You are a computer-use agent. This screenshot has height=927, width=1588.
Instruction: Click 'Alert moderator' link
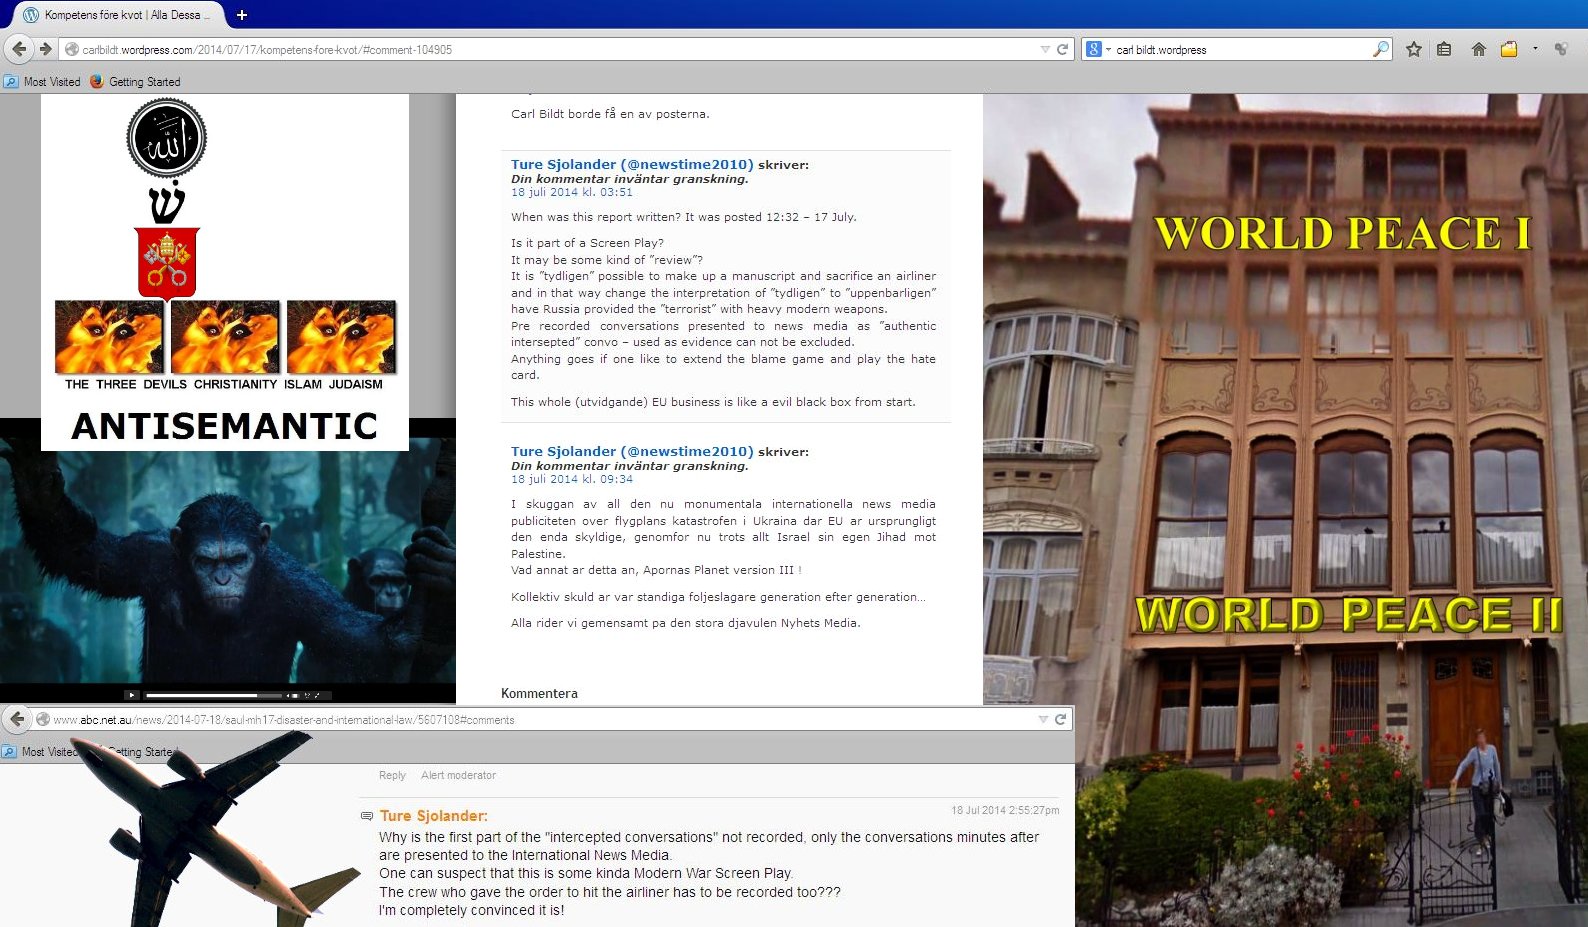point(458,775)
